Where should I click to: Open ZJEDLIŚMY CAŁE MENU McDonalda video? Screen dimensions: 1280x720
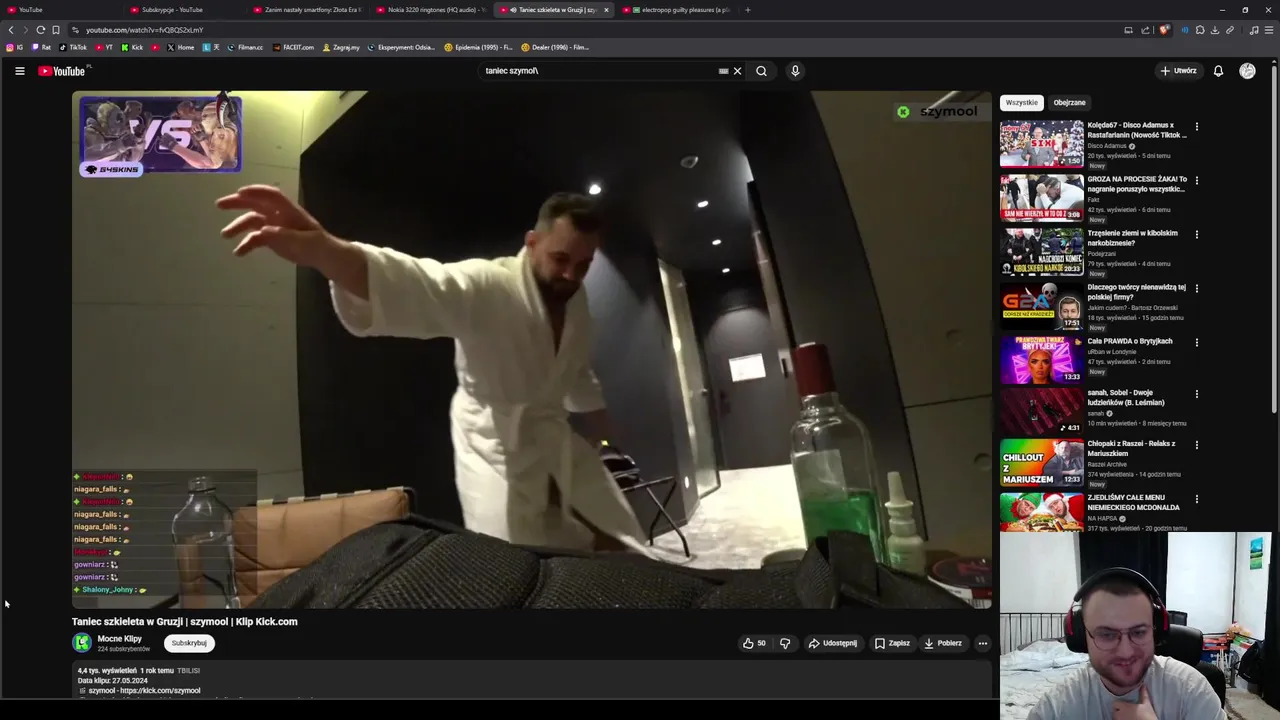tap(1041, 512)
